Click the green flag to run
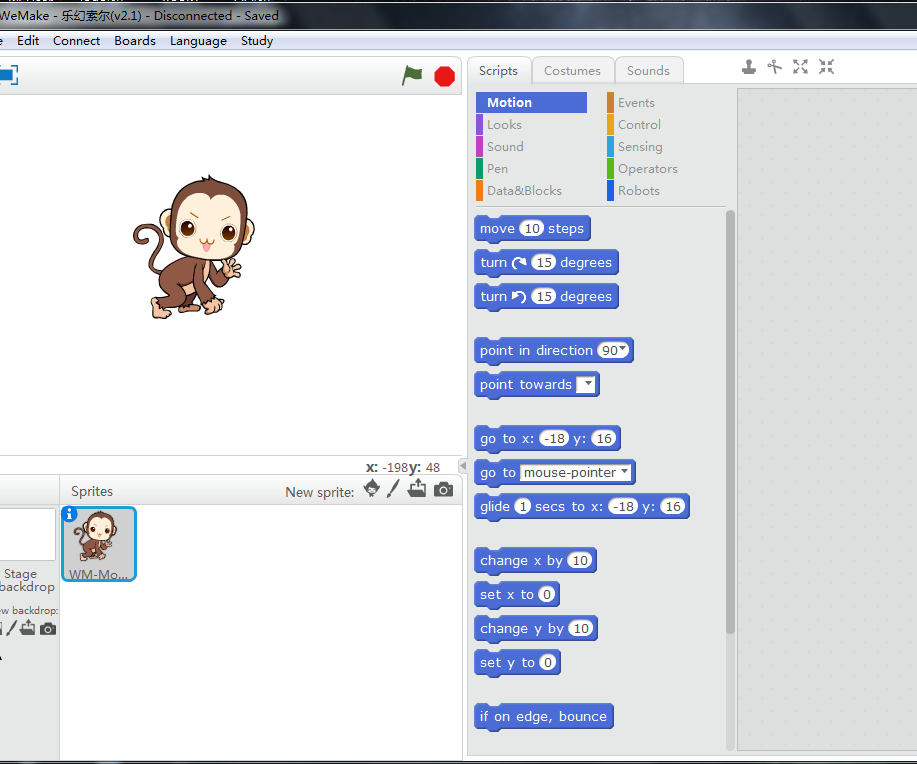 point(412,75)
